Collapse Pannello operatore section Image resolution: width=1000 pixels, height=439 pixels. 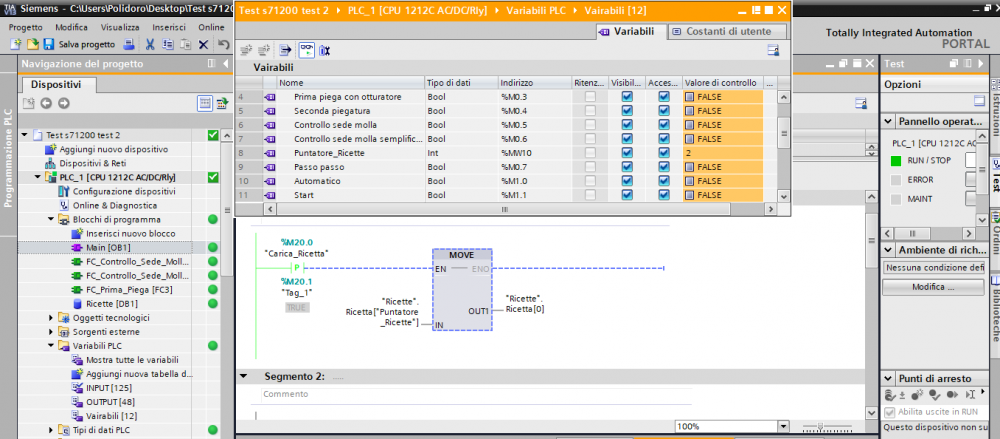point(888,121)
